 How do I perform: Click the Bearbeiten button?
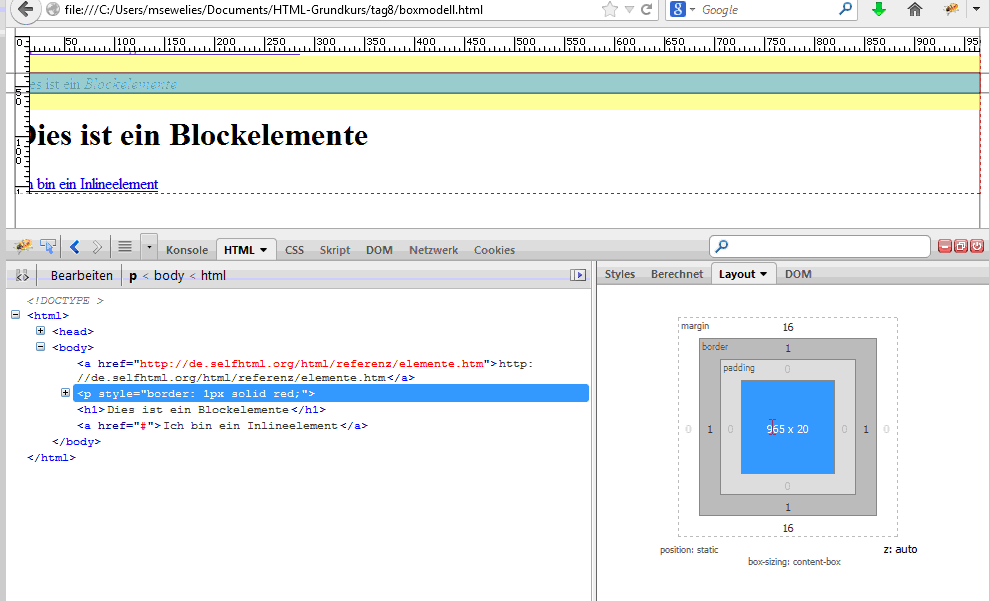click(x=81, y=274)
